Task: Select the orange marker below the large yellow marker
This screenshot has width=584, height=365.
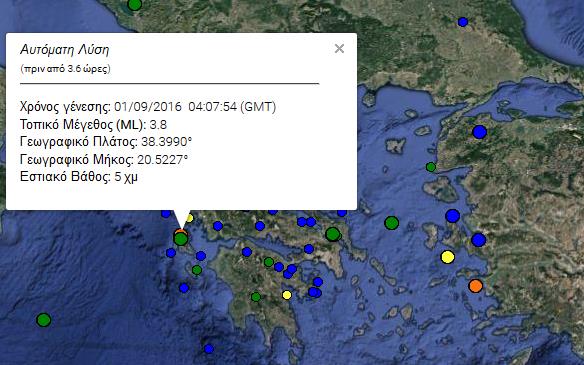Action: coord(476,286)
